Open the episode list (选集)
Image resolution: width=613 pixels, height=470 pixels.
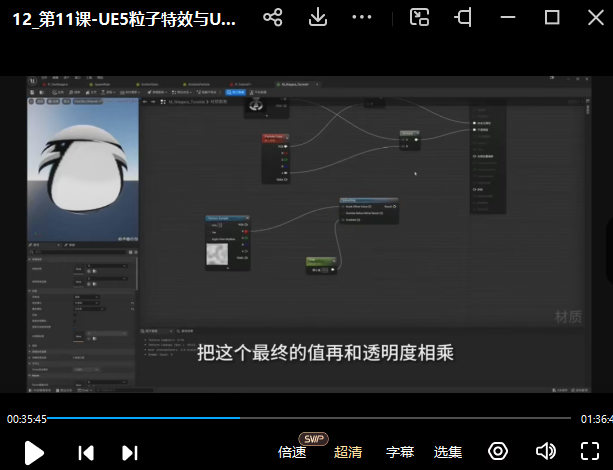point(448,452)
